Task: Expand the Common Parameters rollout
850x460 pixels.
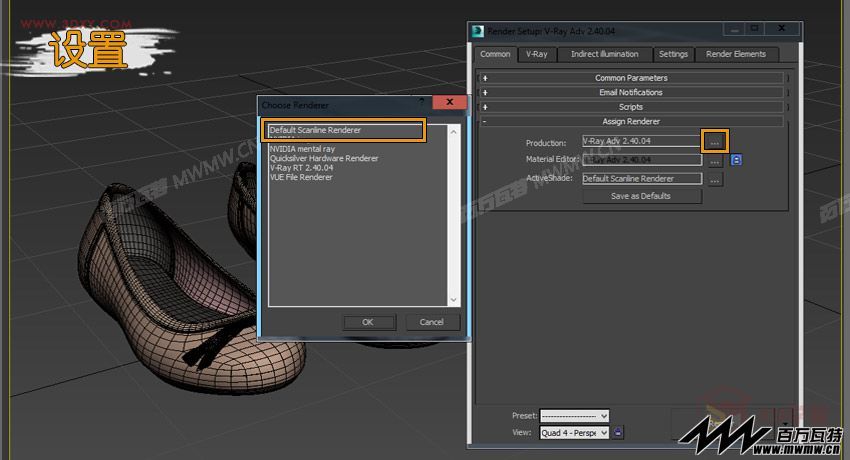Action: (x=631, y=78)
